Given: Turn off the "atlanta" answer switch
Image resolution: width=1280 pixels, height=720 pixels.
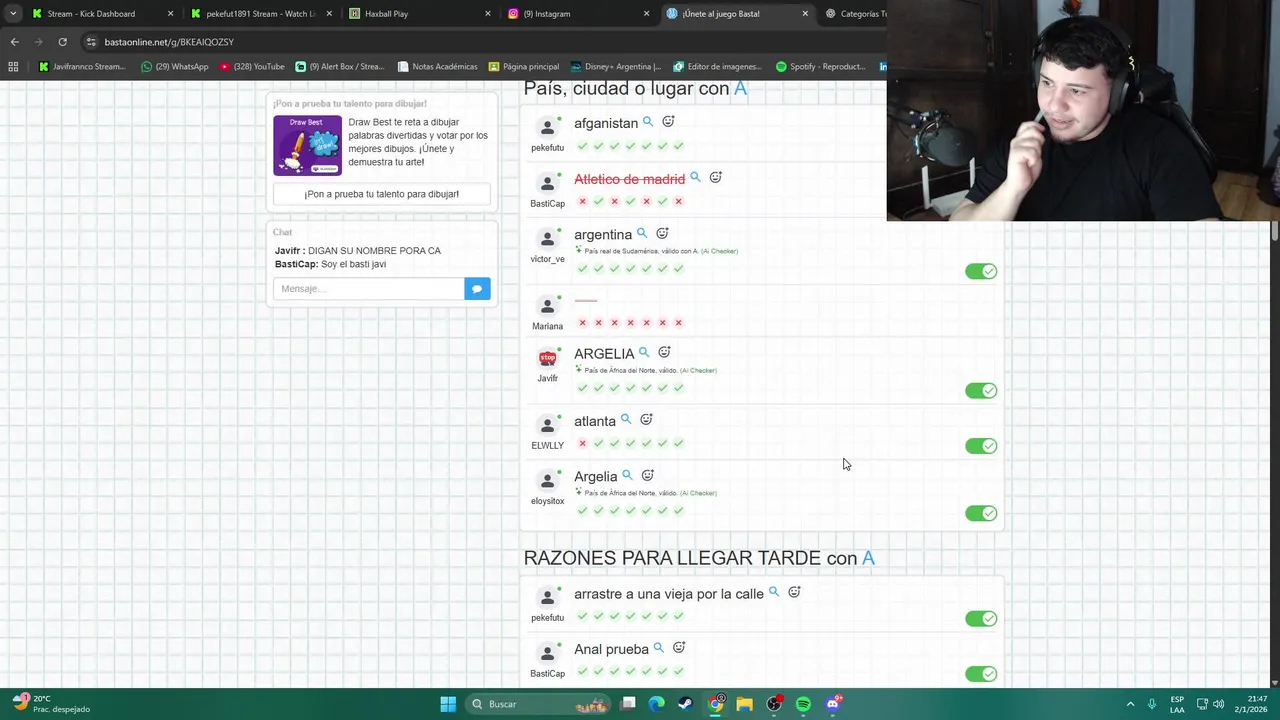Looking at the screenshot, I should pos(981,446).
